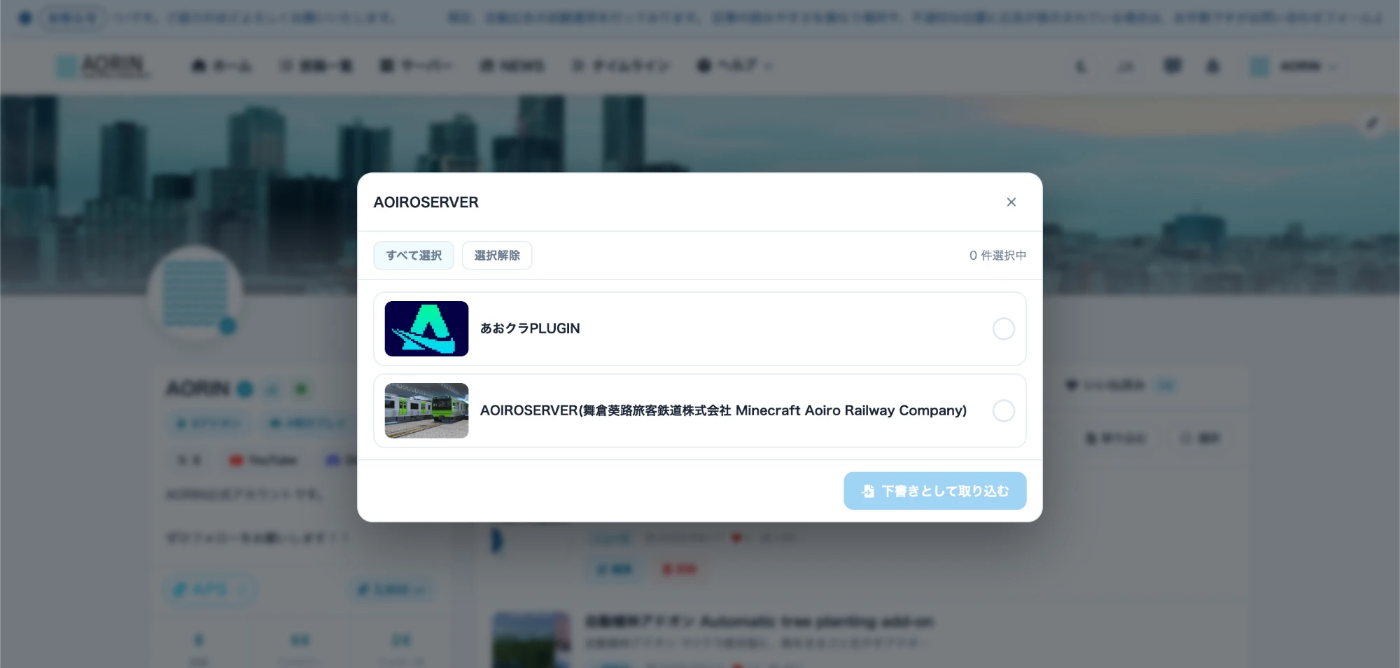Open ホーム in background navigation bar
This screenshot has width=1400, height=668.
pos(222,66)
